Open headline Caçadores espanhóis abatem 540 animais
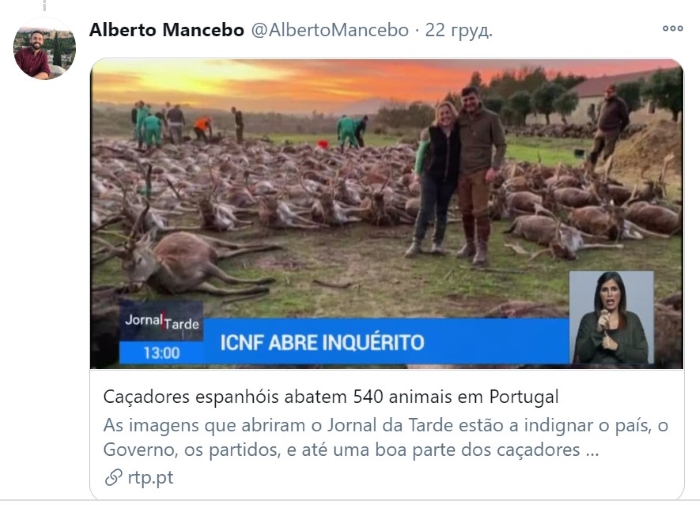 [x=331, y=396]
